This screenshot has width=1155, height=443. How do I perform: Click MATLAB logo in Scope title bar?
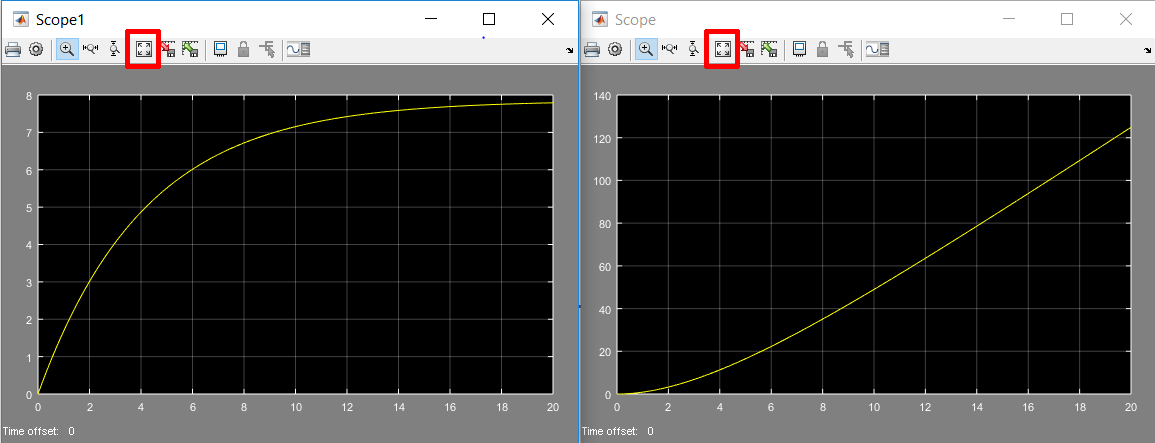click(600, 20)
